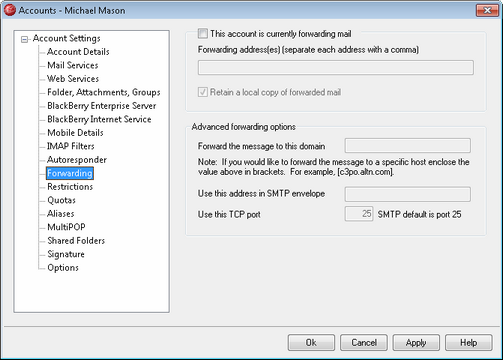Click 'Forward the message to this domain' field
The width and height of the screenshot is (503, 360).
click(x=408, y=146)
